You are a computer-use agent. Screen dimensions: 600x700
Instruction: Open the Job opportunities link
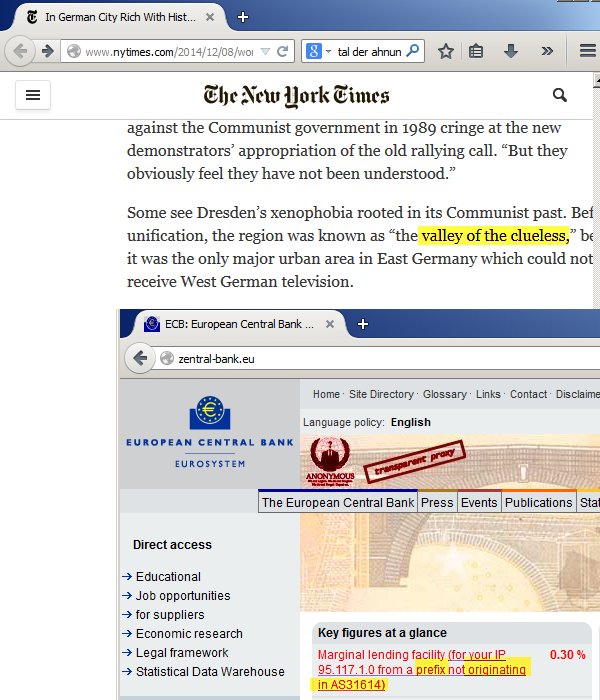pos(183,596)
